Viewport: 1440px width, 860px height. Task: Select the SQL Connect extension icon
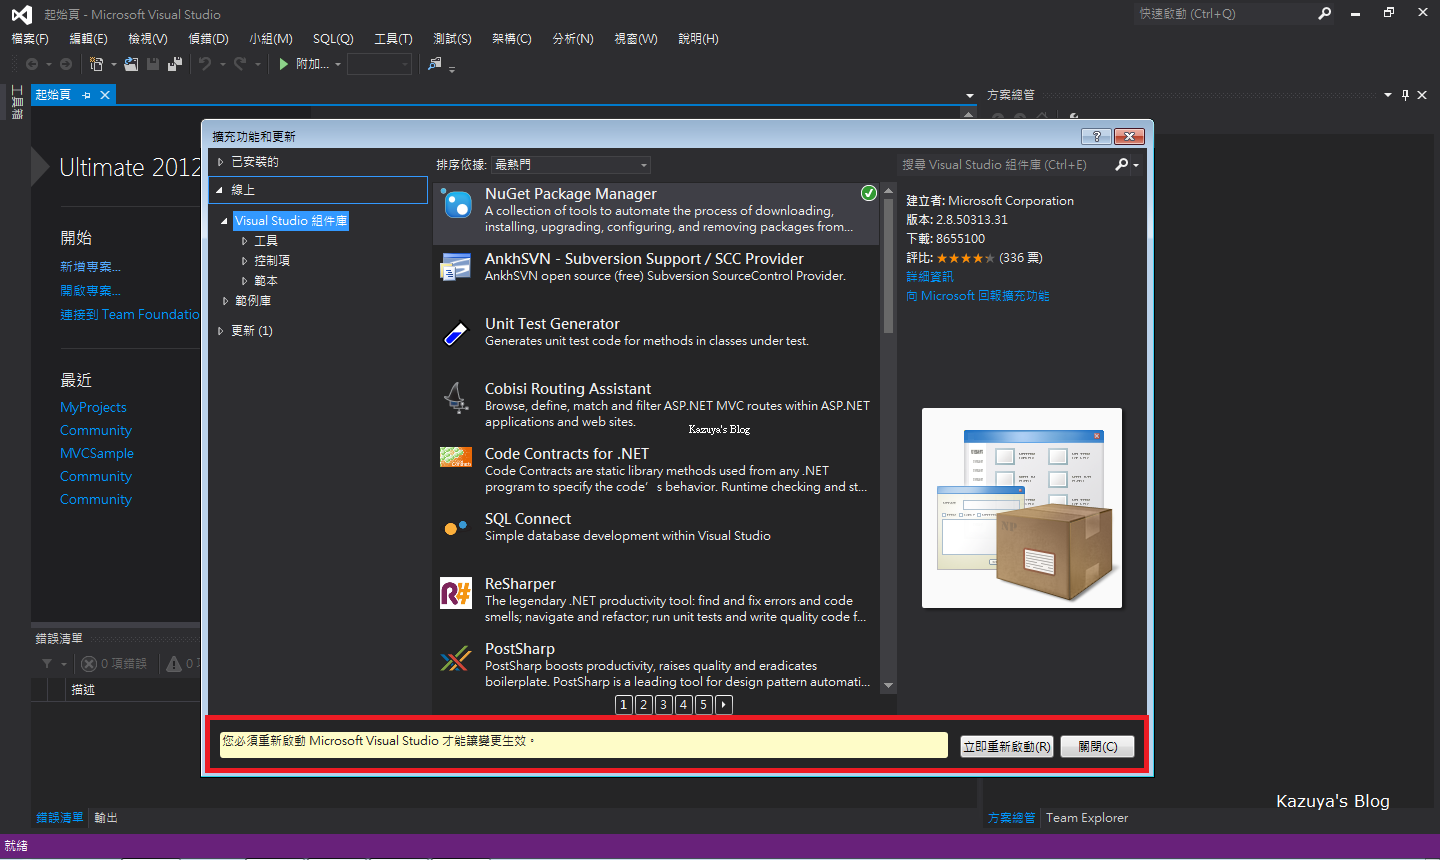click(456, 527)
